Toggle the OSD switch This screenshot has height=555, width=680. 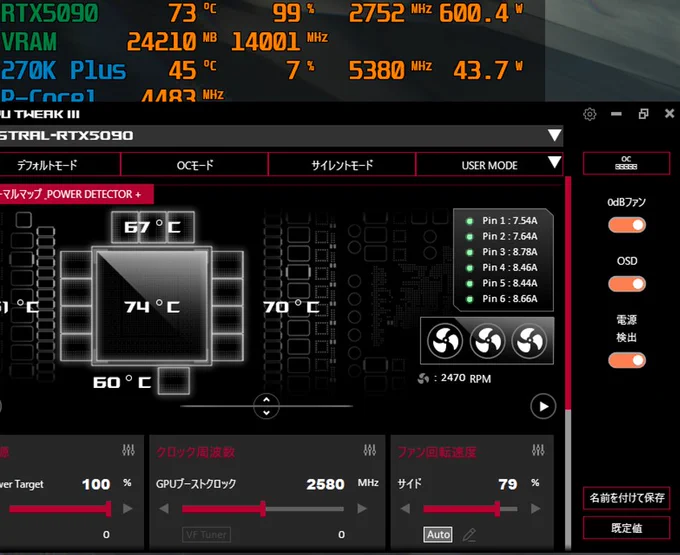coord(627,284)
